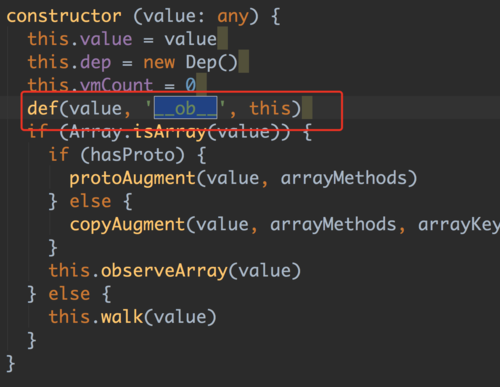Click the truncated 'arrayKey' argument
This screenshot has width=500, height=387.
[x=459, y=225]
